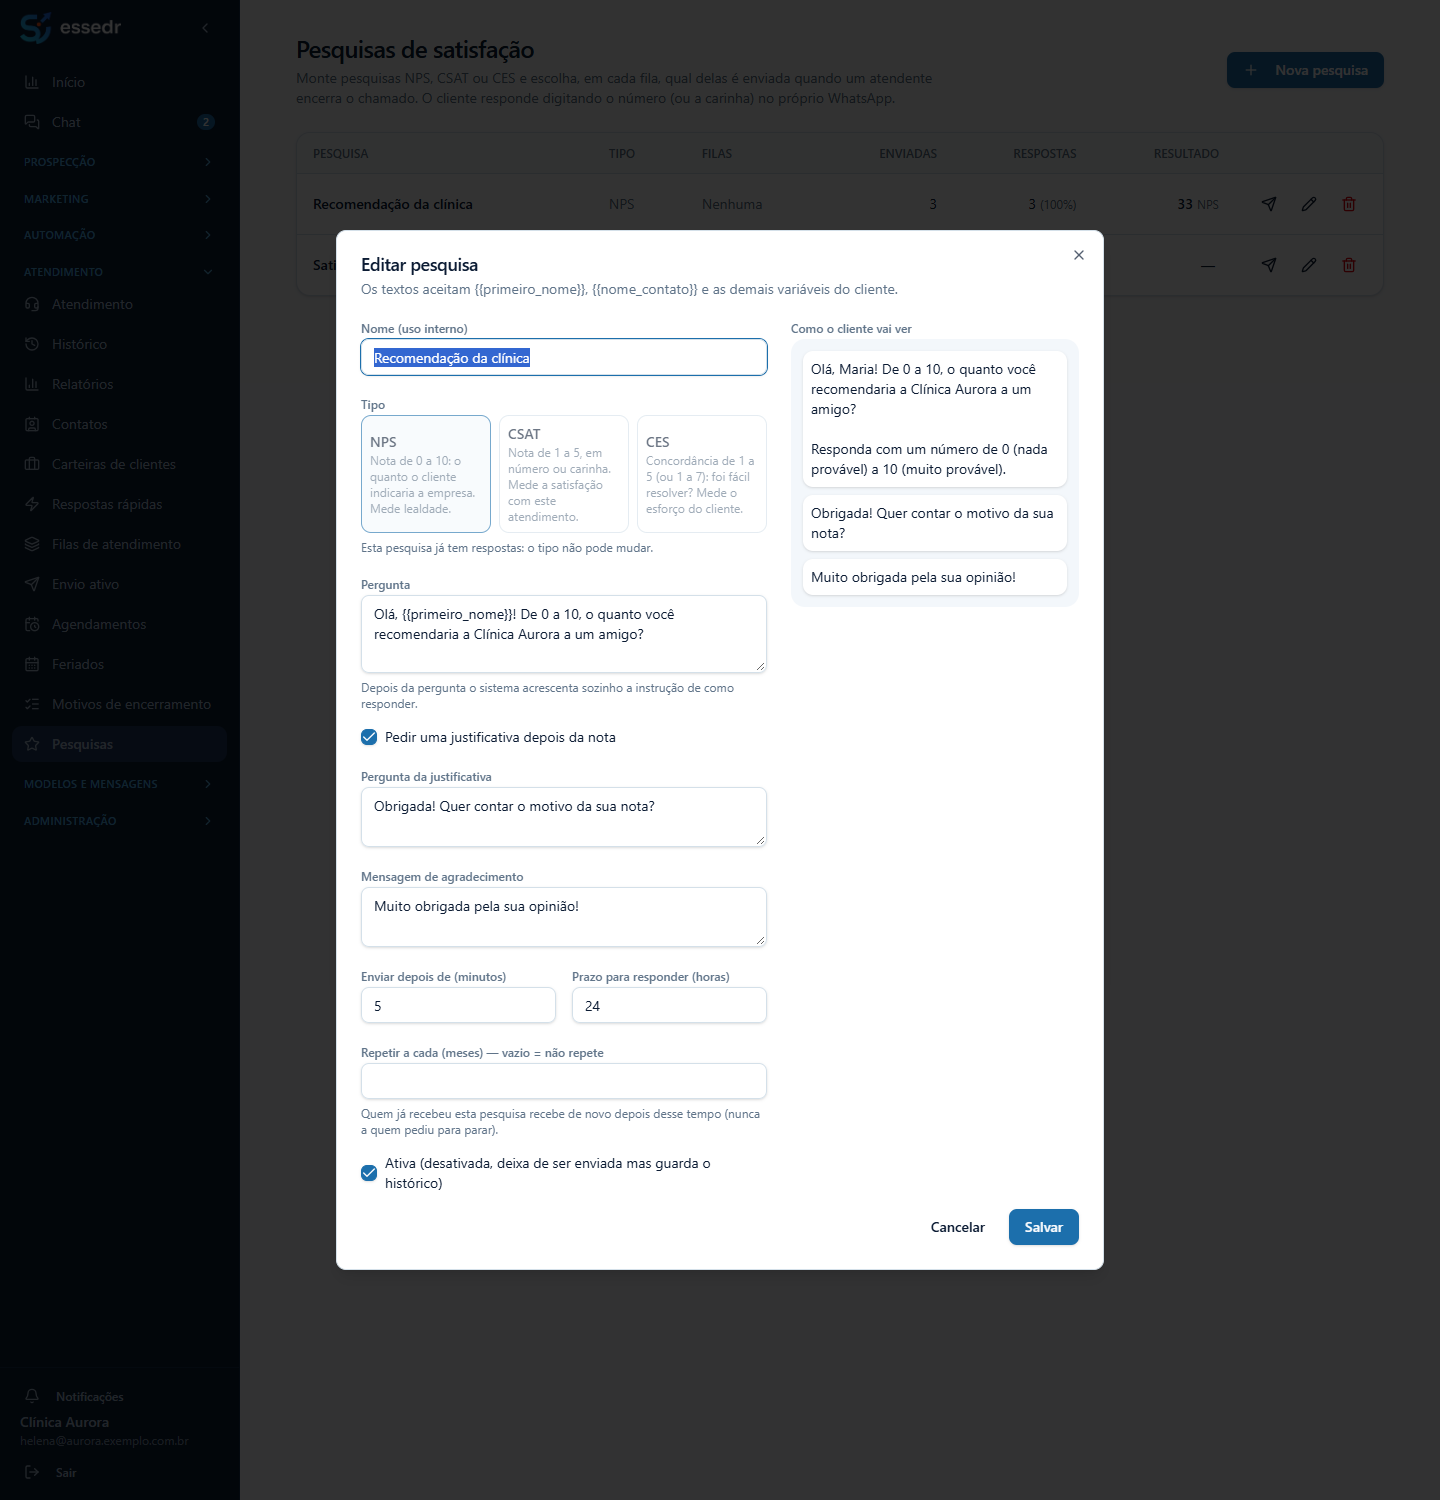Click the Filas de atendimento layers icon

(x=32, y=544)
